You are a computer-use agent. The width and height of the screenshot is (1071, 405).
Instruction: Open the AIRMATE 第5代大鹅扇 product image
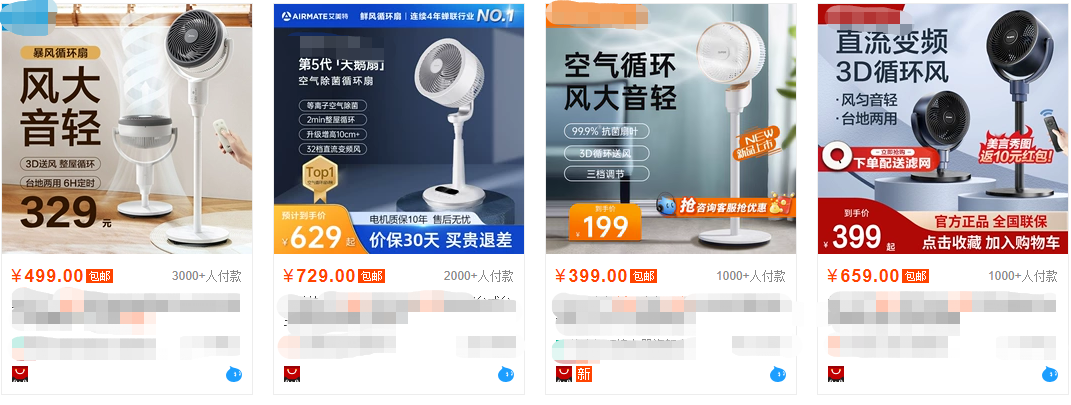(x=399, y=128)
